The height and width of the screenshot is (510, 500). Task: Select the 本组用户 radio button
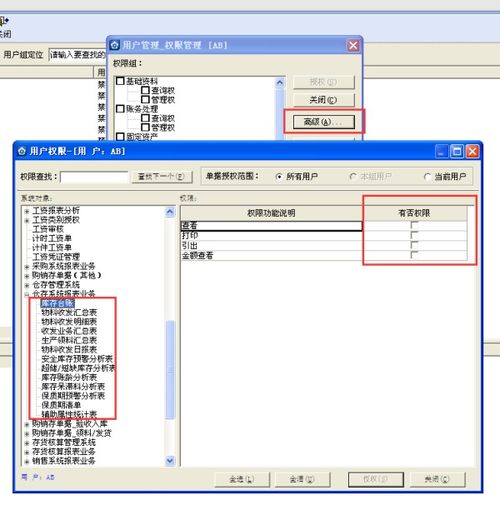tap(353, 176)
